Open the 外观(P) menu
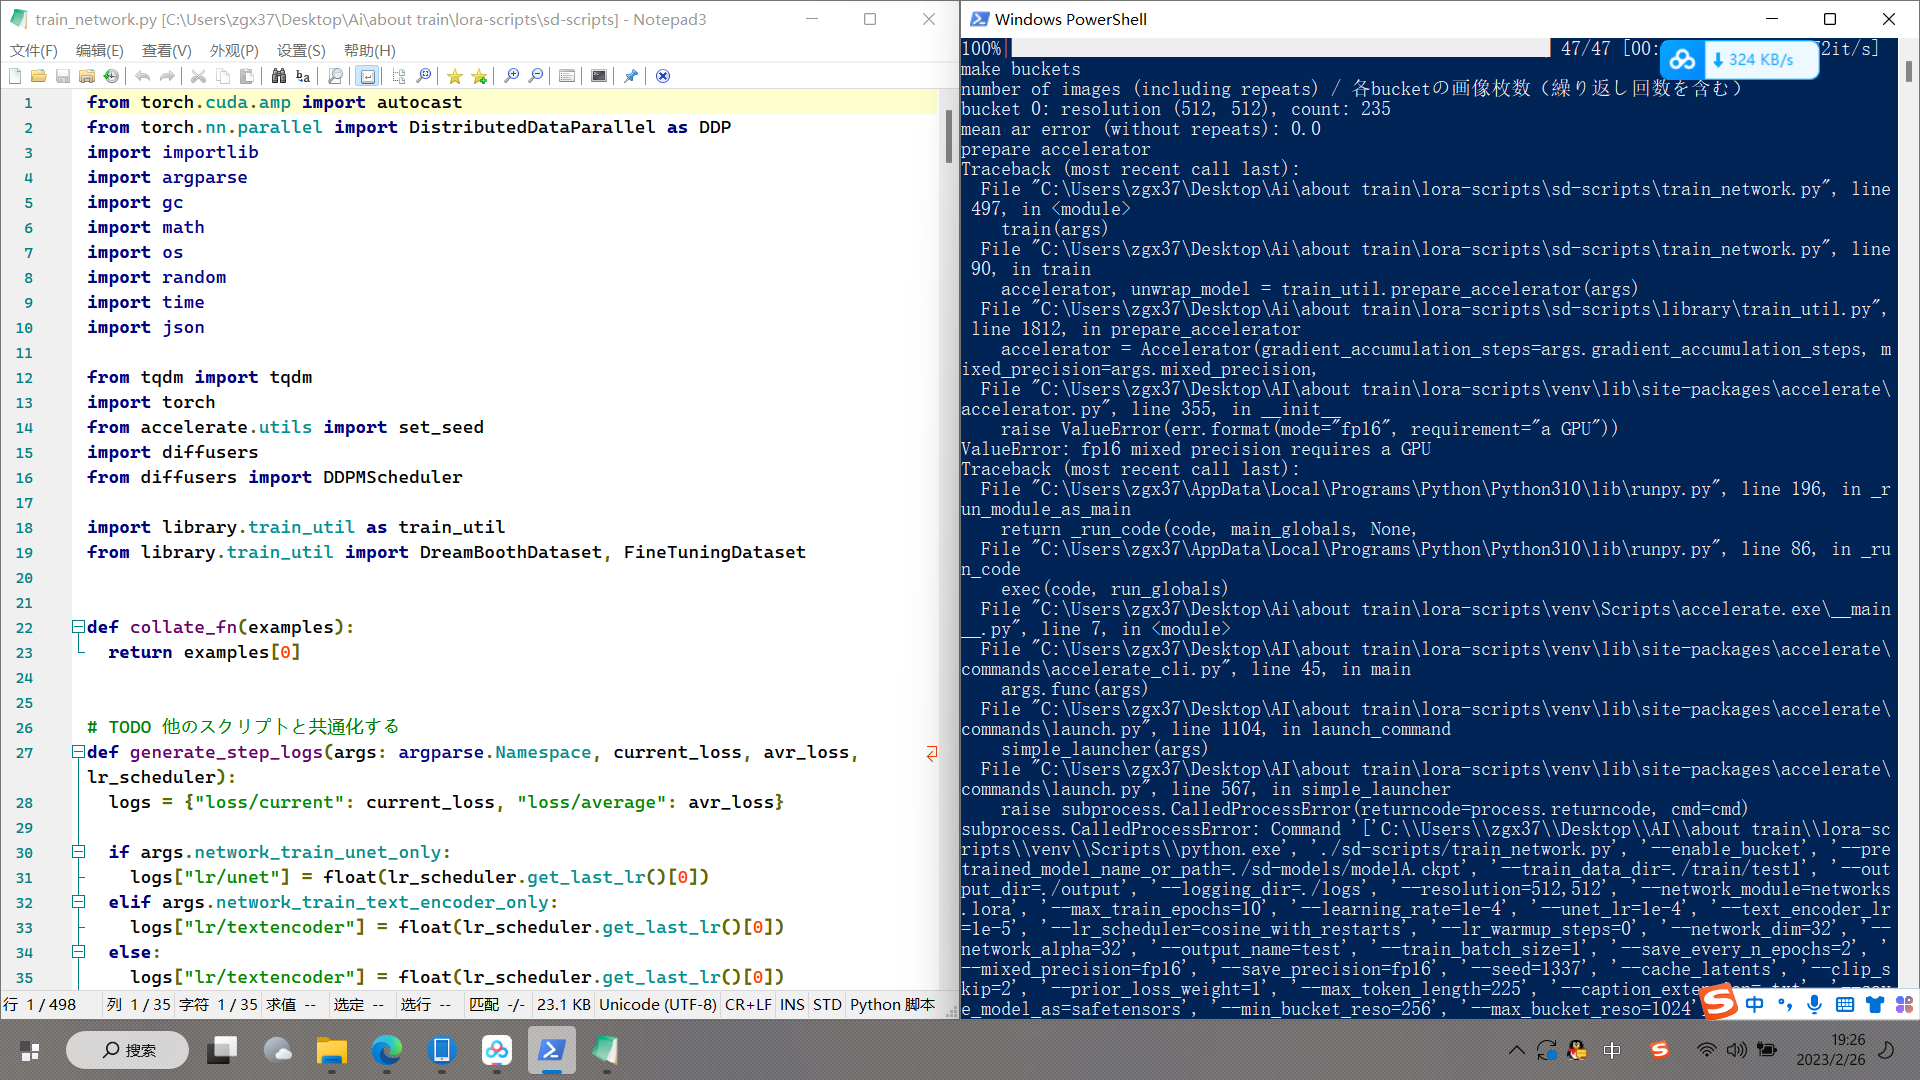Image resolution: width=1920 pixels, height=1080 pixels. [234, 50]
